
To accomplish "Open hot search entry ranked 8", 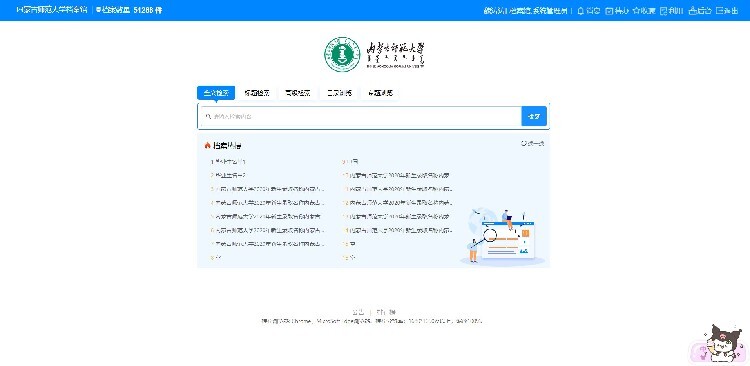I will point(216,257).
